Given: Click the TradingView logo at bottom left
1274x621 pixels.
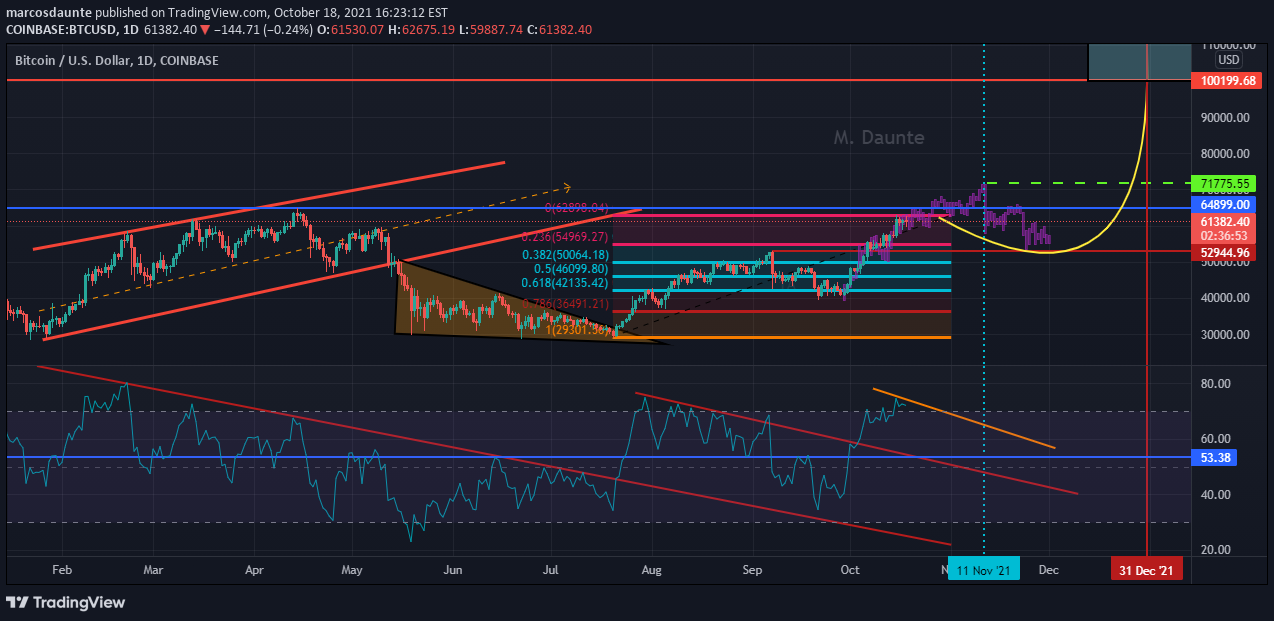Looking at the screenshot, I should point(66,602).
